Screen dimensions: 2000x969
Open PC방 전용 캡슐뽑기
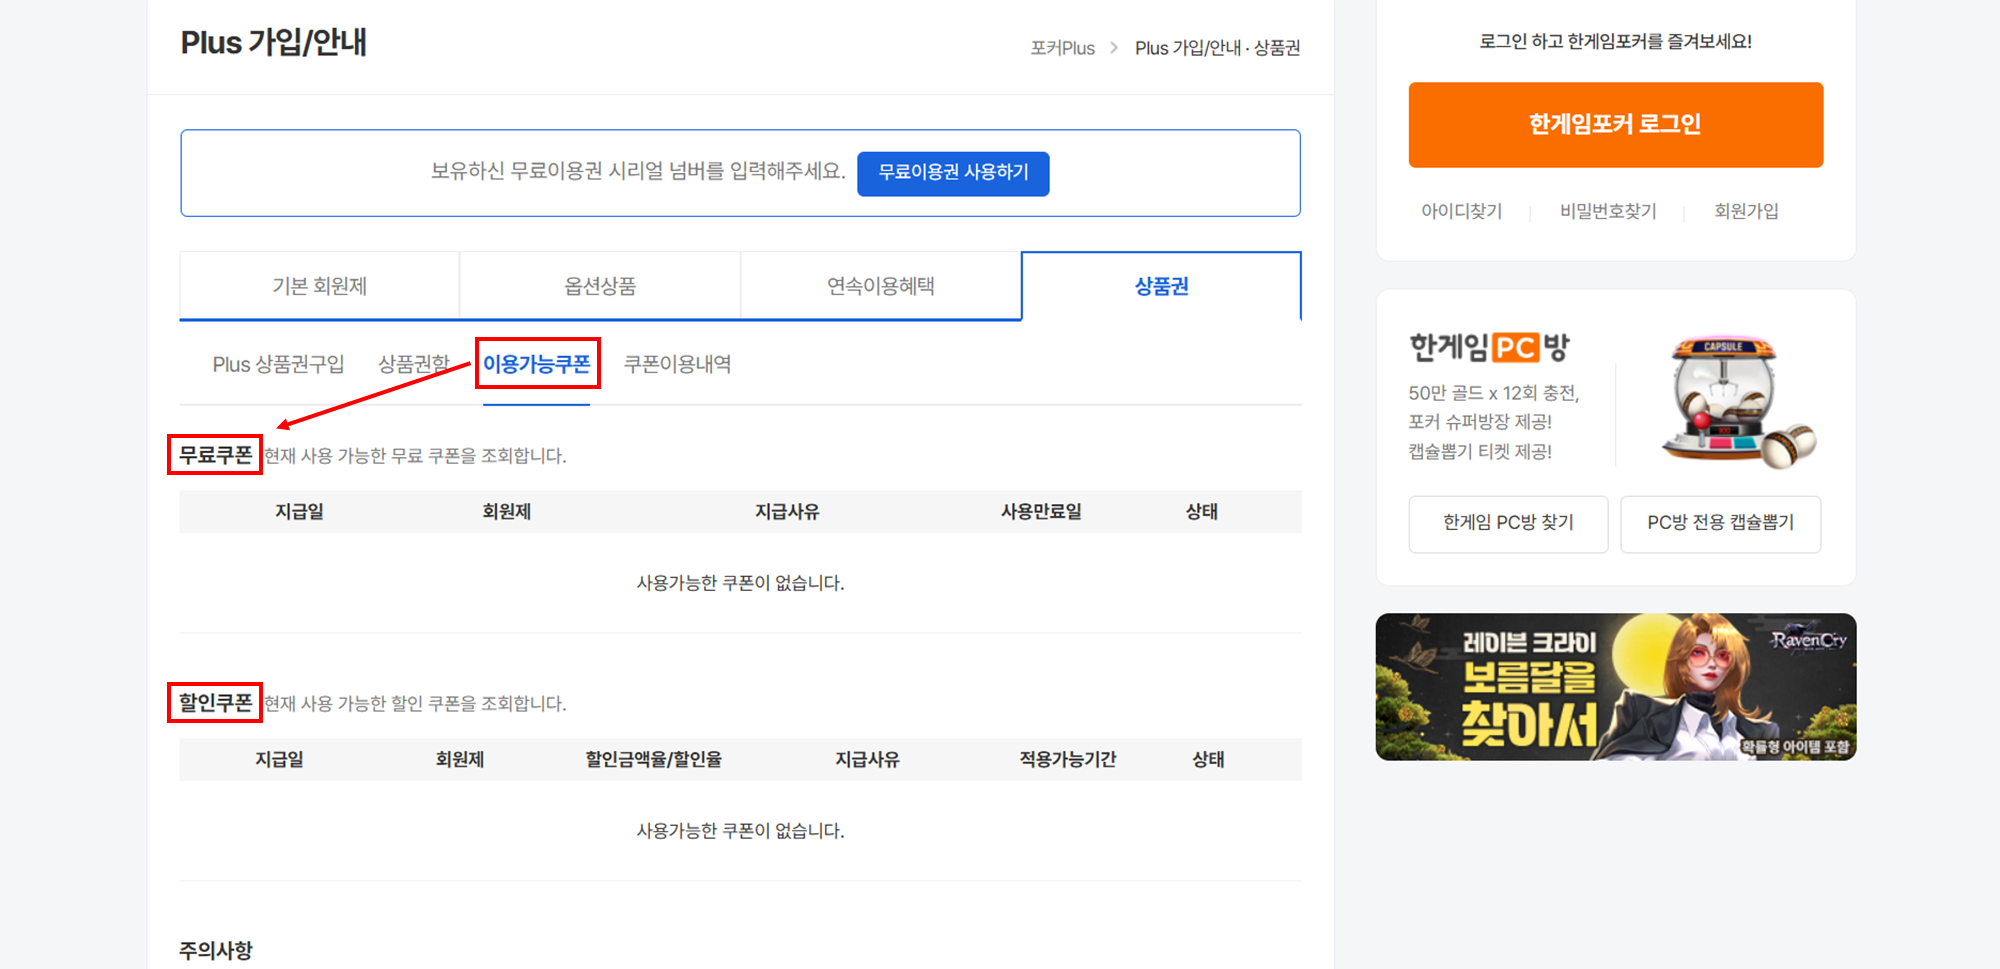[1720, 523]
